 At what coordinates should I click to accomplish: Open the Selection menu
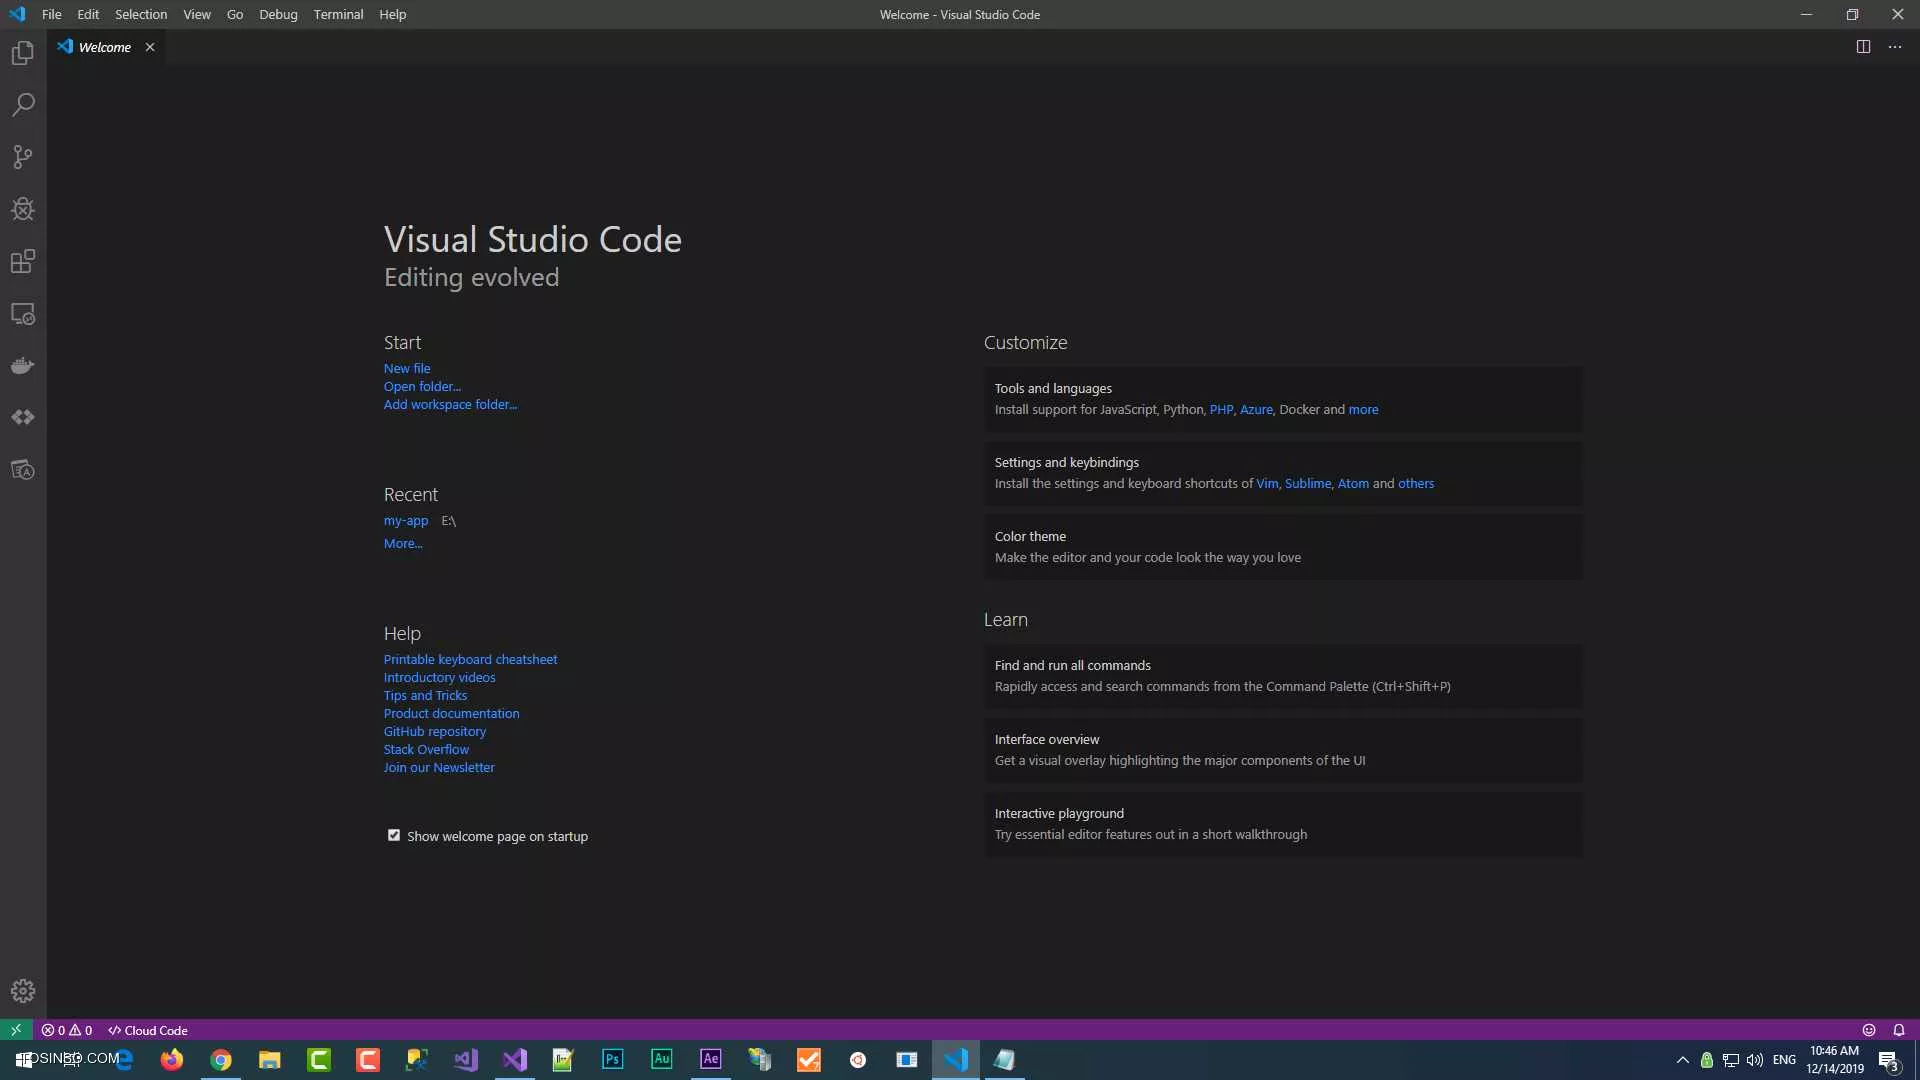[x=141, y=14]
